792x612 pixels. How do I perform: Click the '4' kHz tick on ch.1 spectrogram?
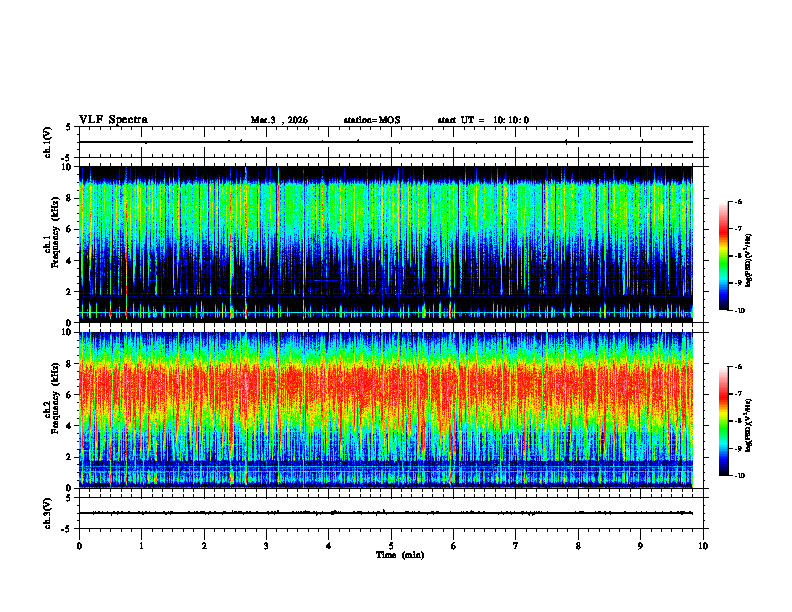pos(70,261)
